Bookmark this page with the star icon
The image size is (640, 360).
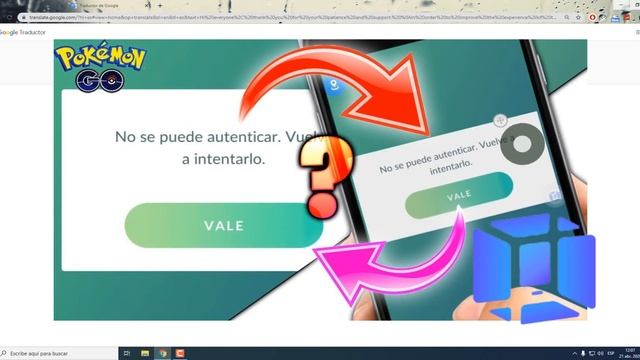[x=578, y=18]
